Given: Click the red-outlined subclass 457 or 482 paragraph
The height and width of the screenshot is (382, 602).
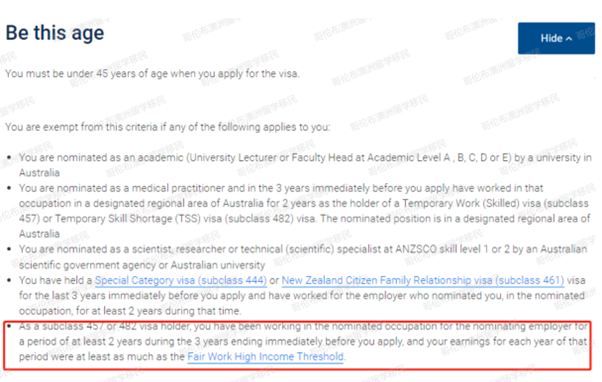Looking at the screenshot, I should [x=303, y=341].
